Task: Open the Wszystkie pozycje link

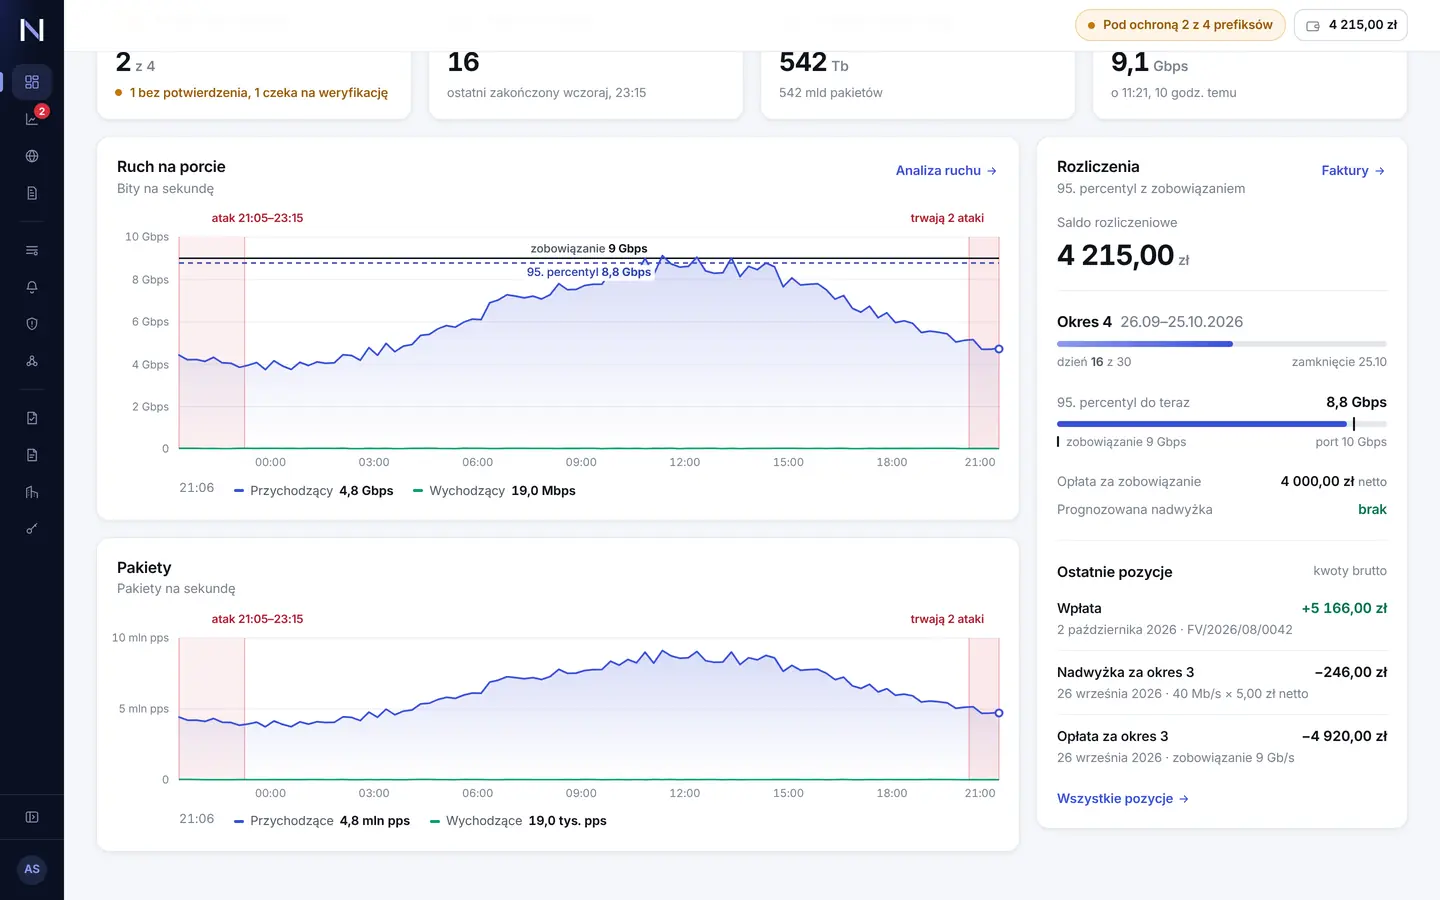Action: point(1123,799)
